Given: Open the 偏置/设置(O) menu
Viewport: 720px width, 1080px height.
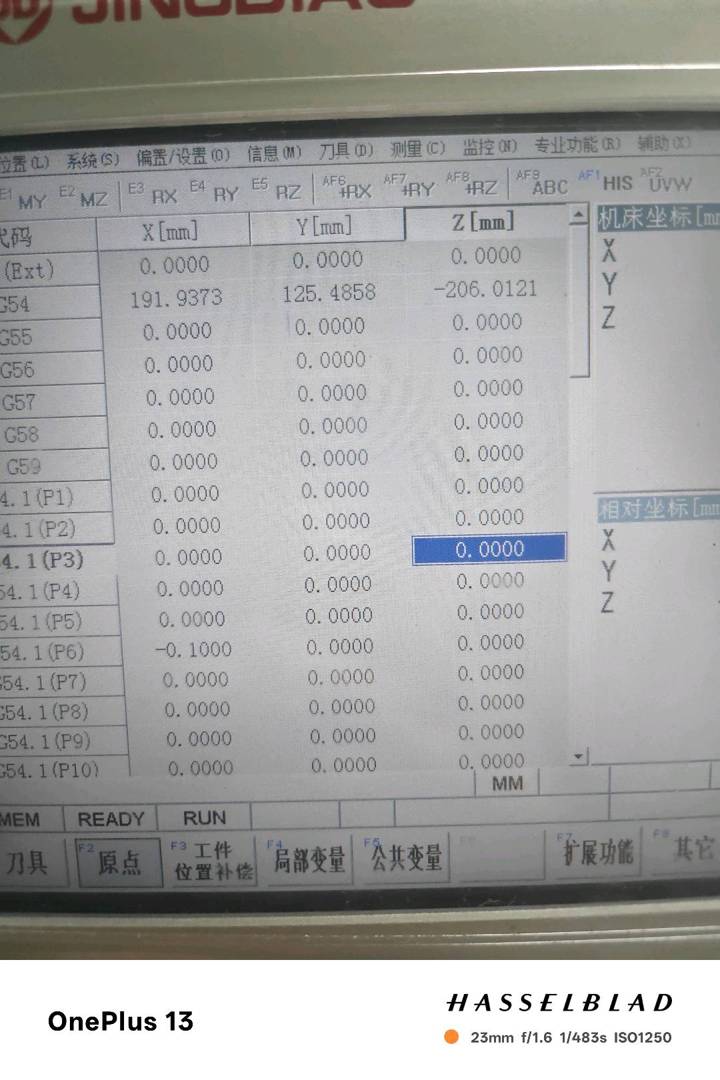Looking at the screenshot, I should pyautogui.click(x=183, y=156).
